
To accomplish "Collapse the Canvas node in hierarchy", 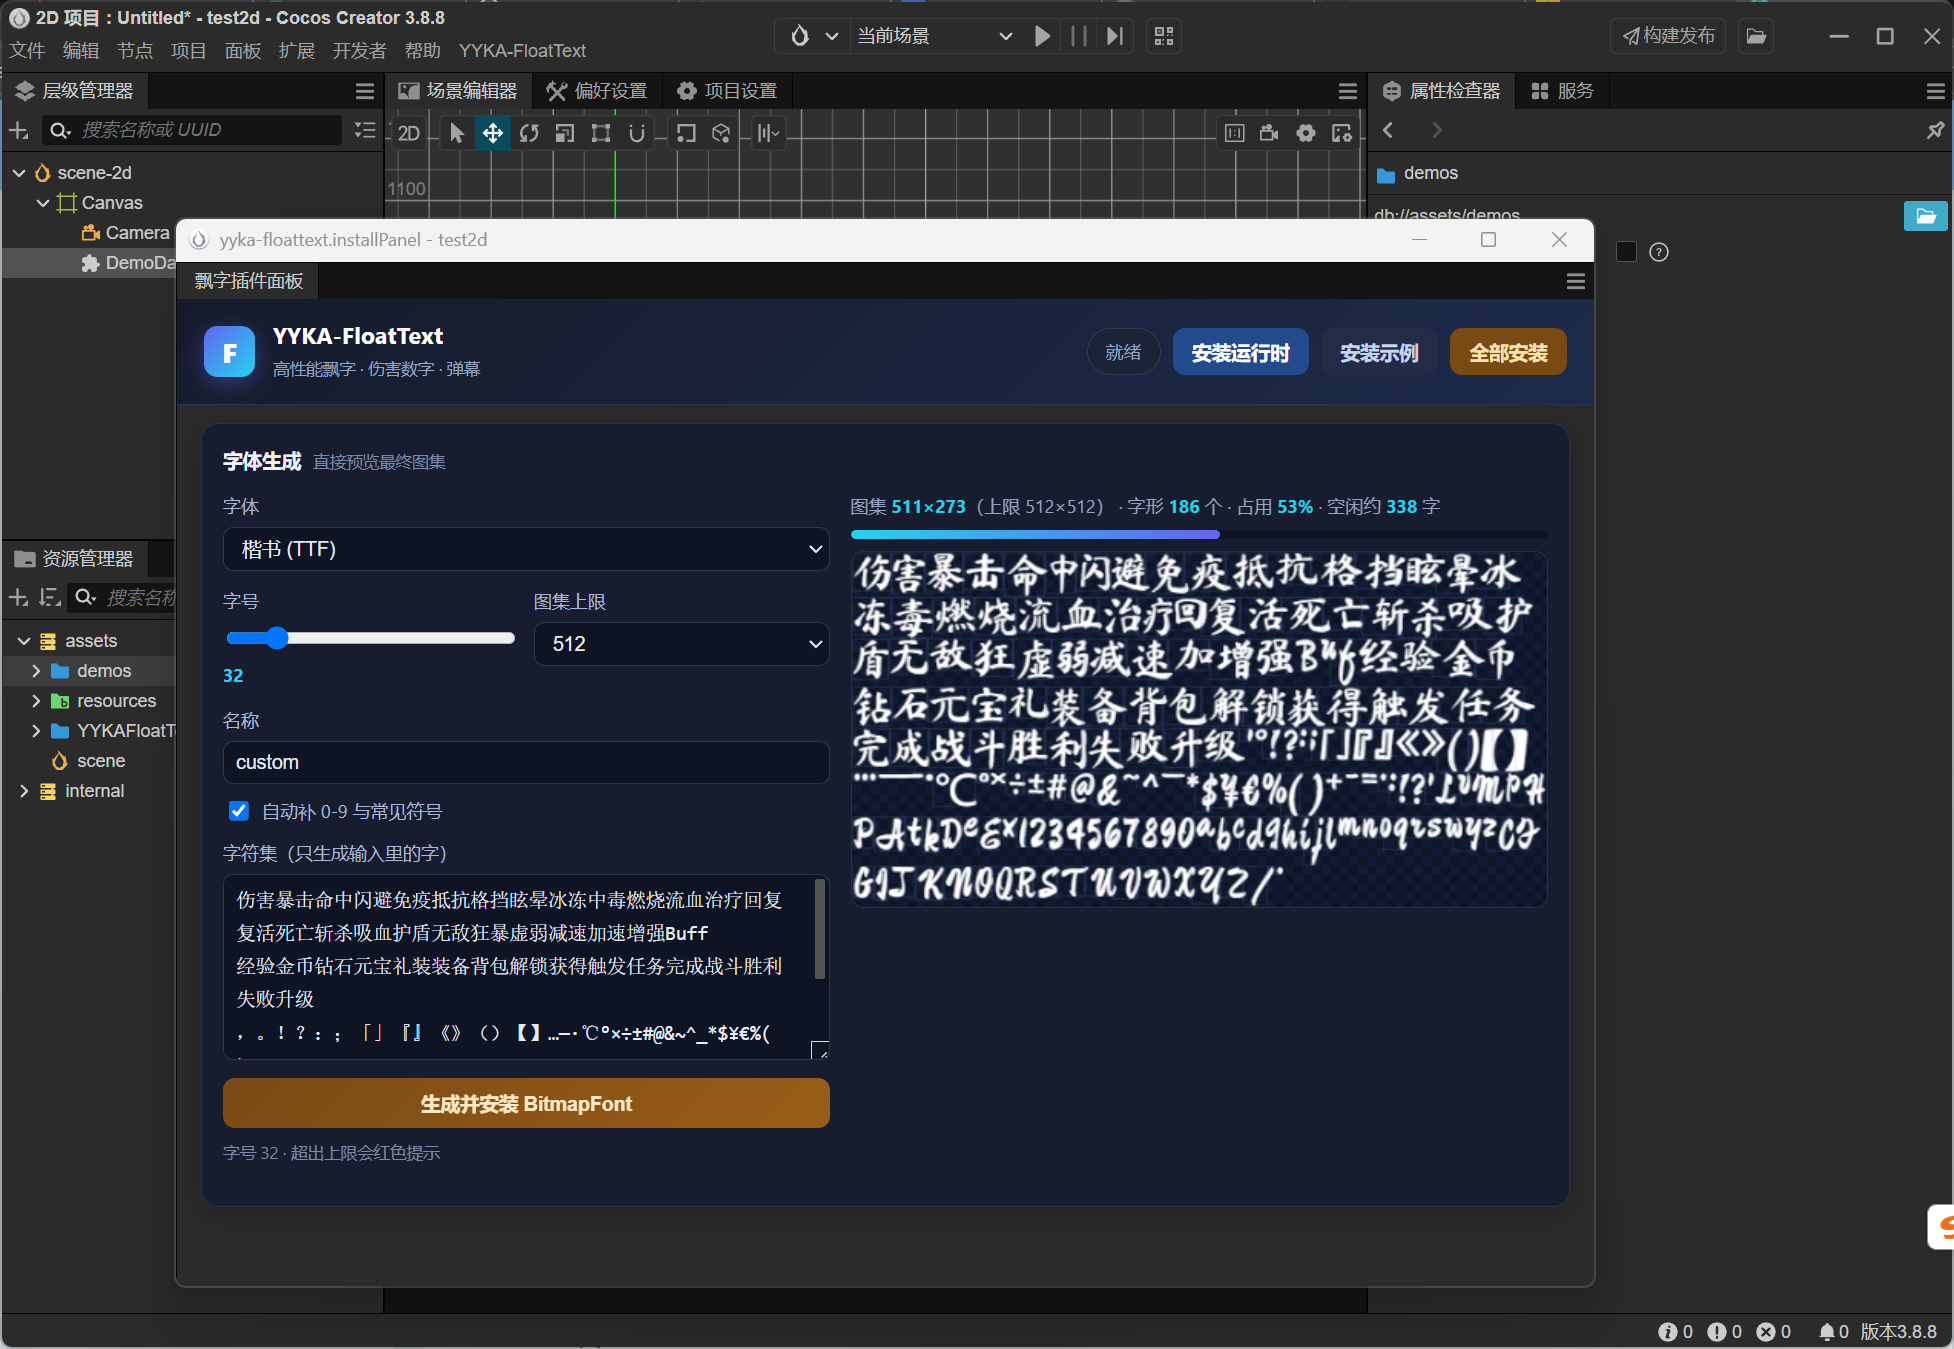I will (x=43, y=203).
